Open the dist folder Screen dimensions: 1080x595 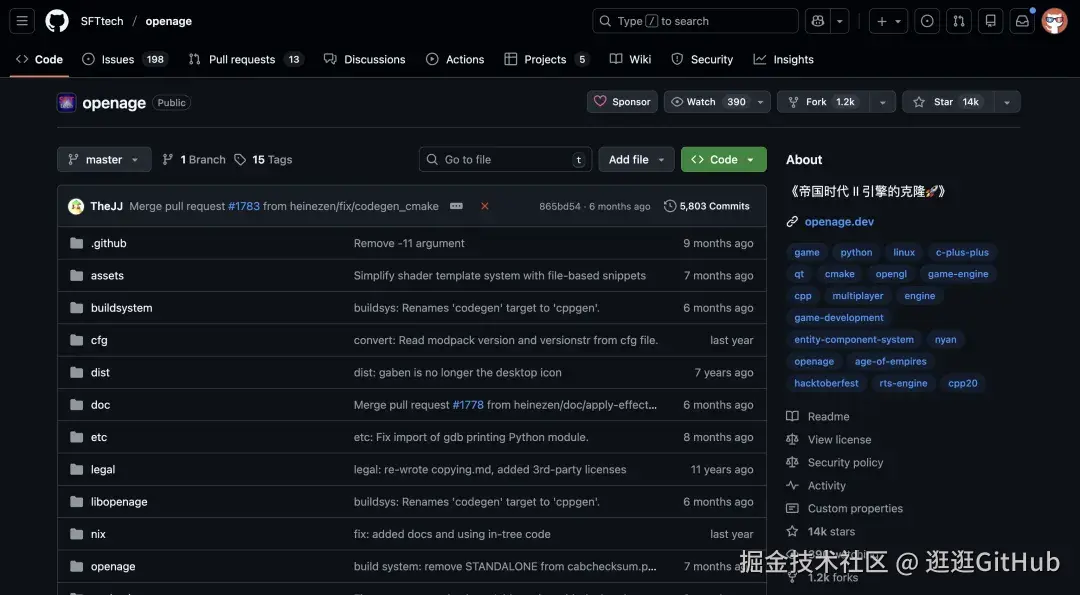pyautogui.click(x=100, y=373)
